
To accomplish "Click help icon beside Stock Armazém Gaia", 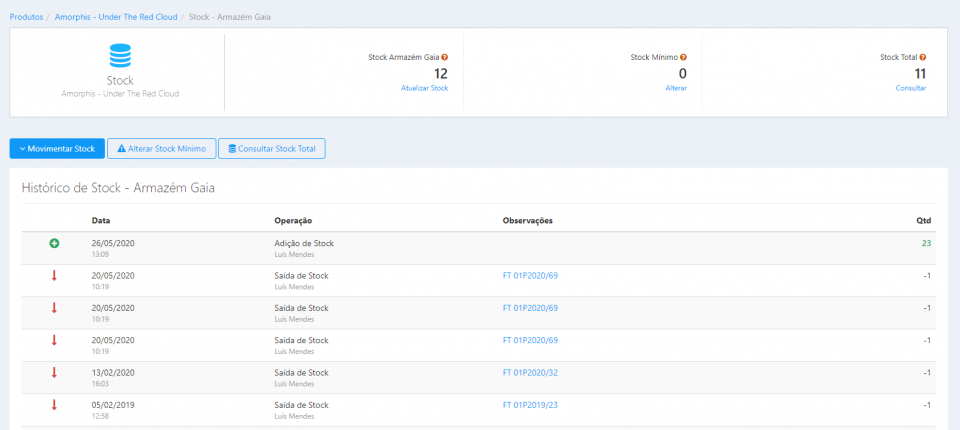I will 444,57.
